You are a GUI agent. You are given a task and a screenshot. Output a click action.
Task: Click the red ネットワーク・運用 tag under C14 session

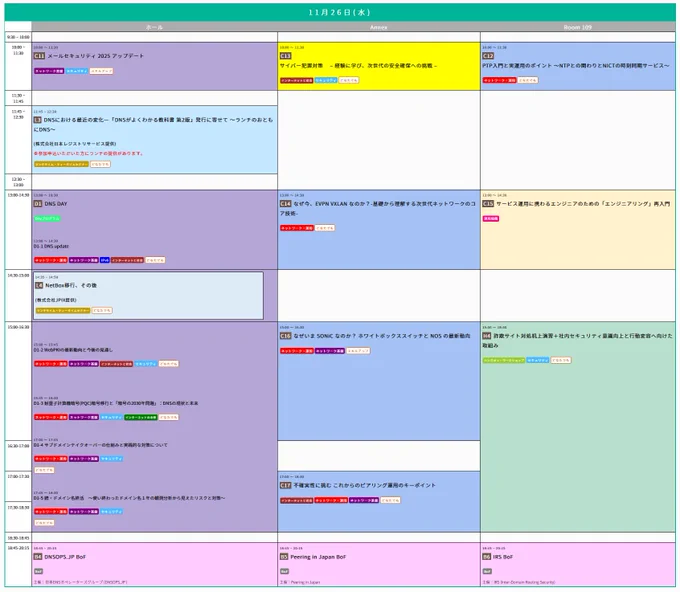tap(297, 228)
